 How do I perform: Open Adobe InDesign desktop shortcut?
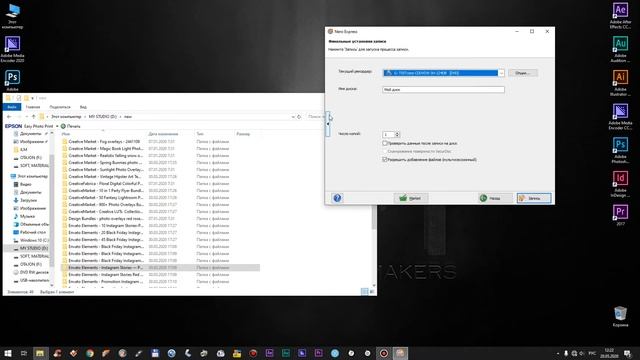(620, 184)
